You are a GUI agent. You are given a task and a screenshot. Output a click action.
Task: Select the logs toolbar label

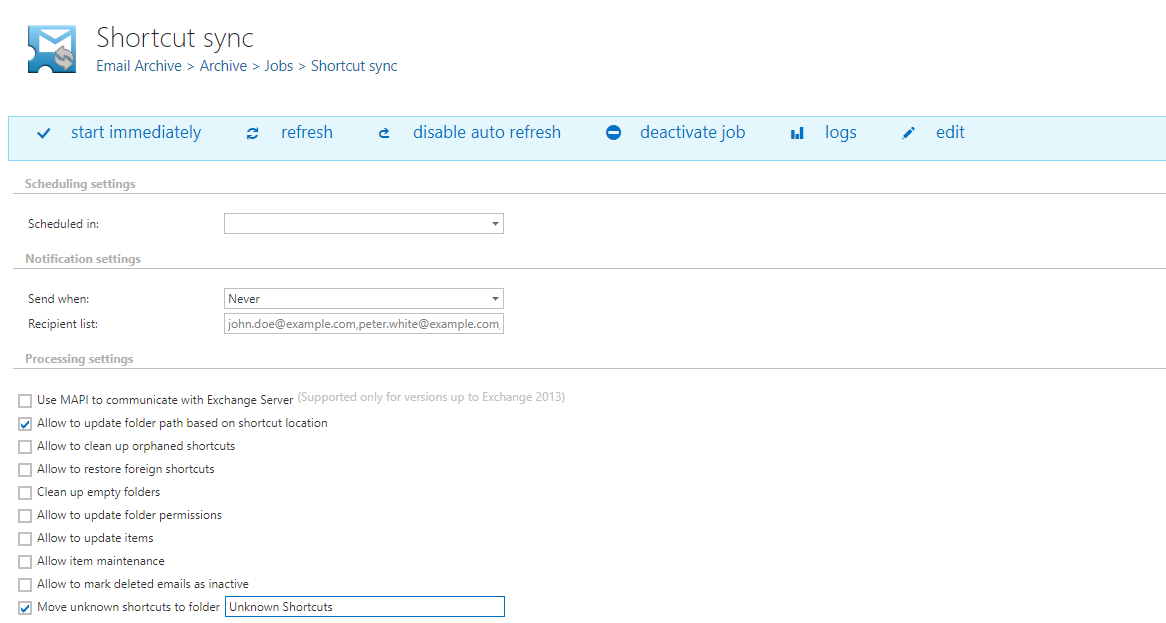tap(840, 133)
